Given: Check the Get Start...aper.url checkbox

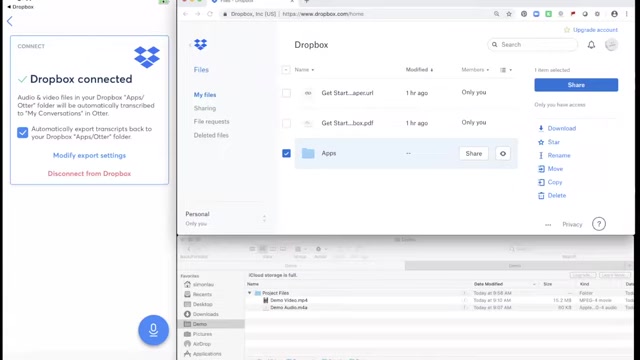Looking at the screenshot, I should pyautogui.click(x=287, y=93).
